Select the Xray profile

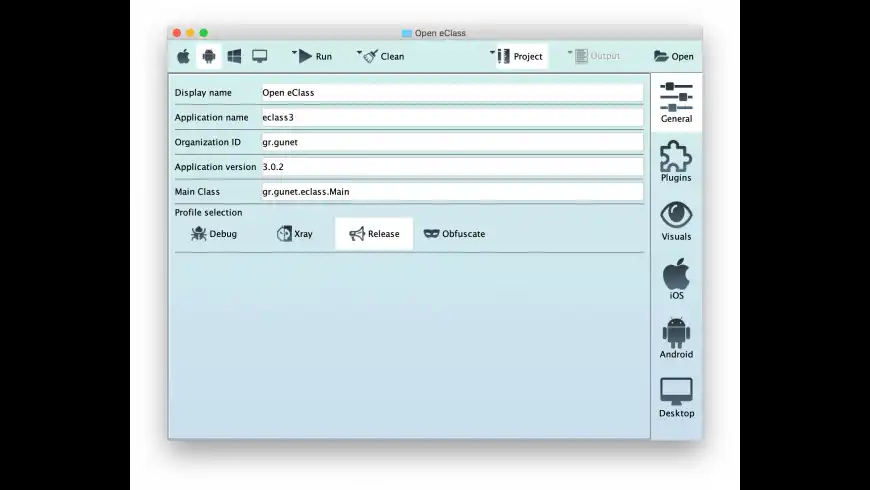294,234
